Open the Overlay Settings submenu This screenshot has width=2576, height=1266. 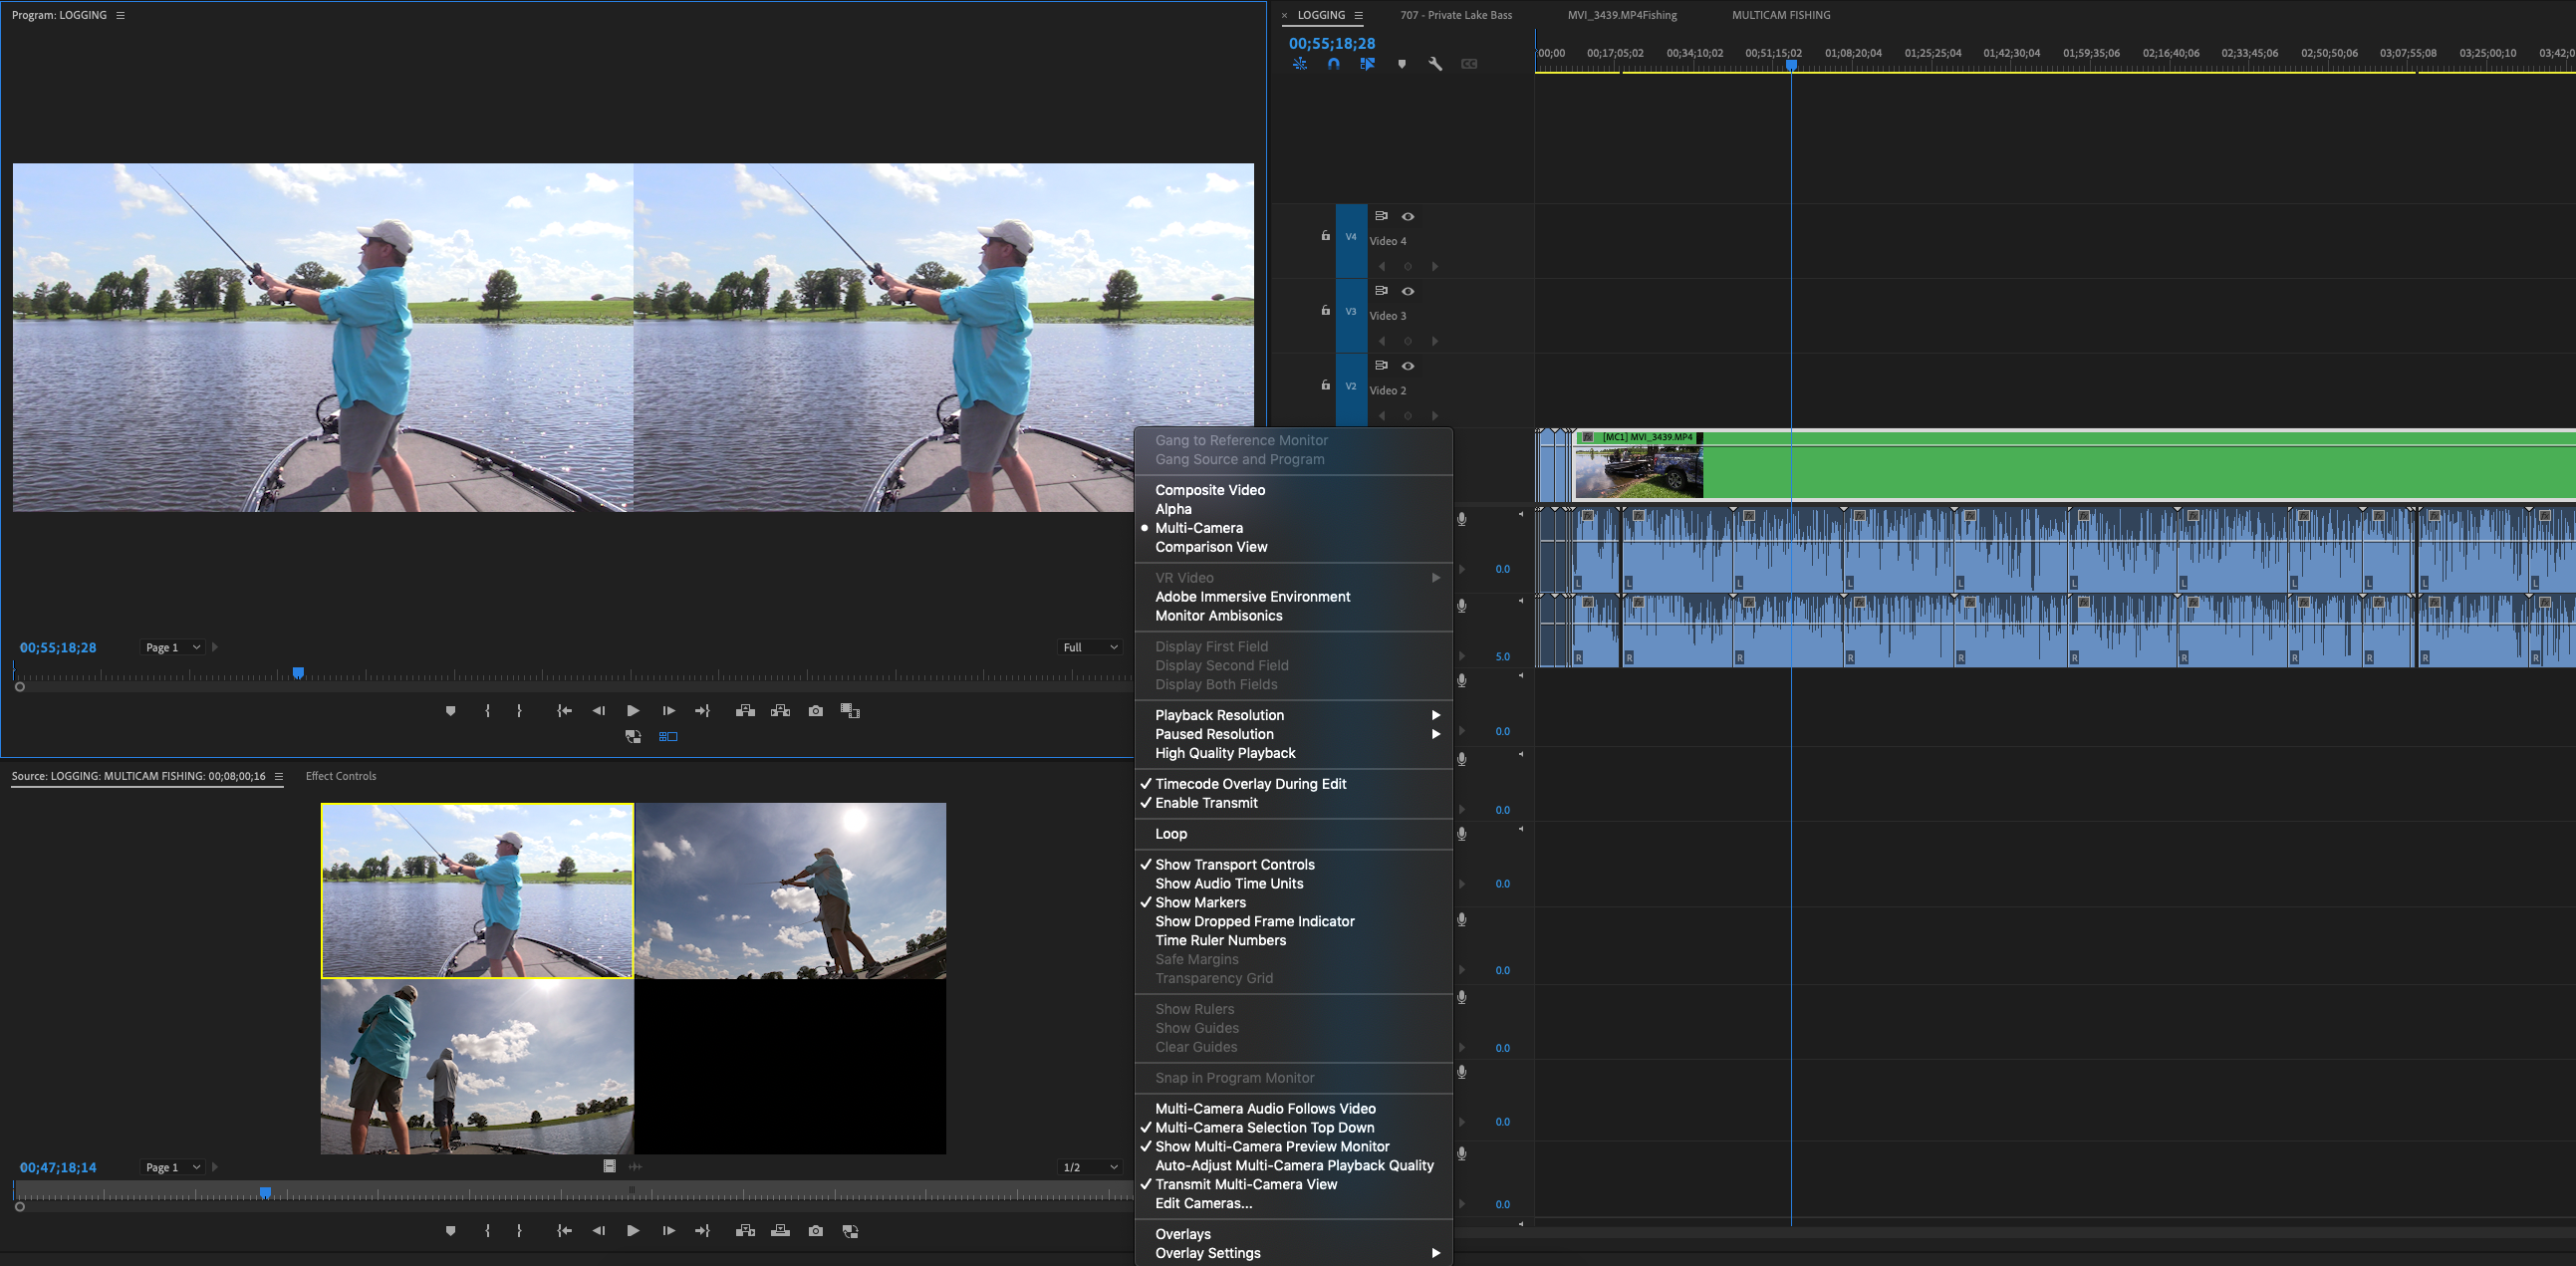(1207, 1252)
